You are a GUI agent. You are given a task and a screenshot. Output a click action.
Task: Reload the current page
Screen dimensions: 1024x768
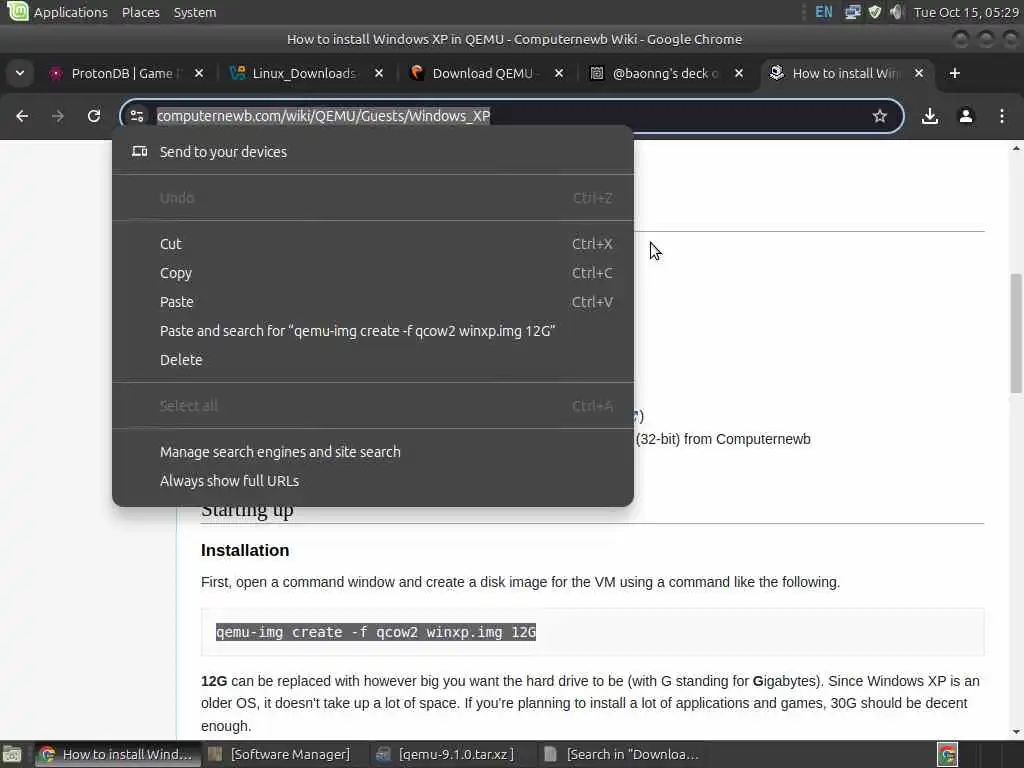pos(94,116)
